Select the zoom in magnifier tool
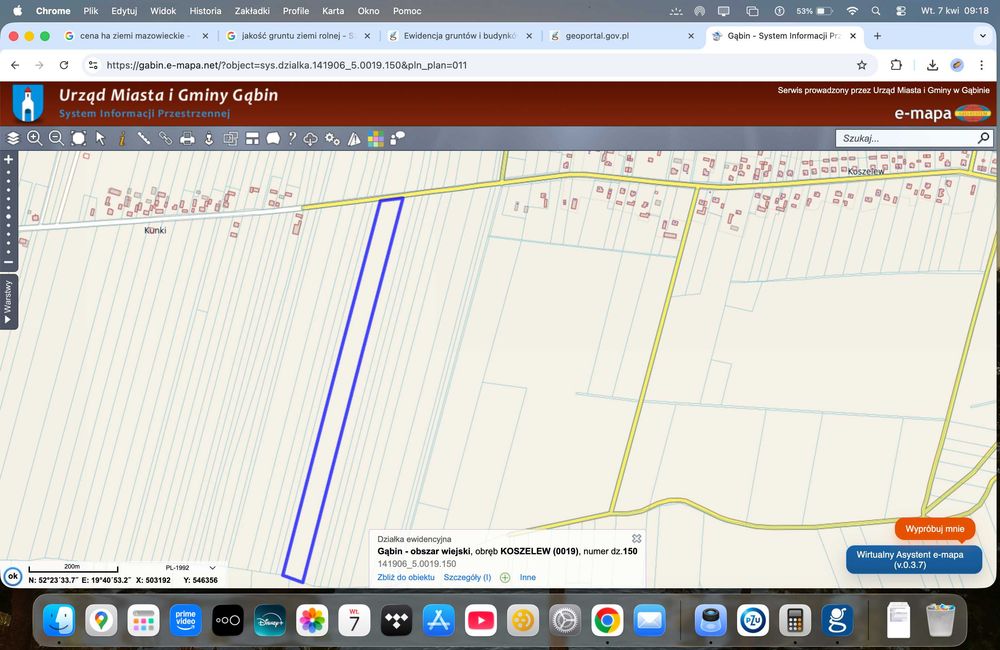 34,138
